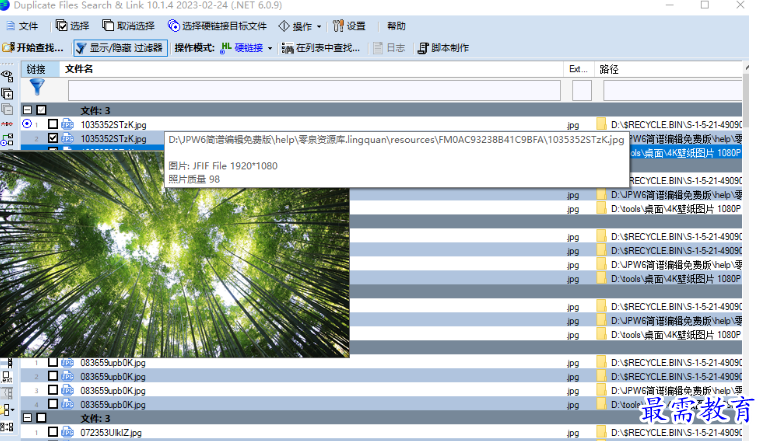Click the folder icon in row 3 083659upb0K.jpg

point(601,390)
